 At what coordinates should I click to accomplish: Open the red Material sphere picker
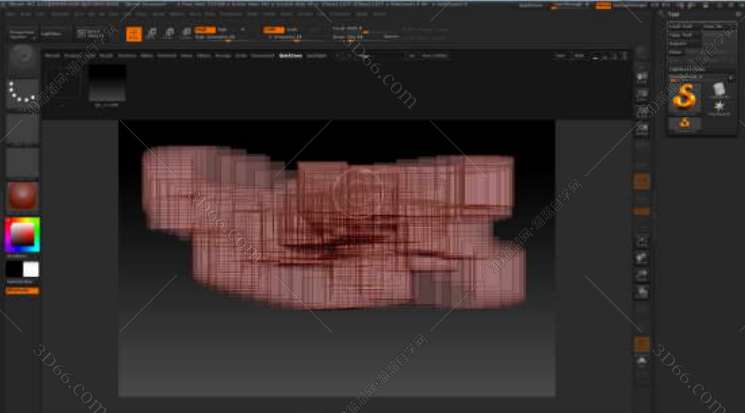[x=22, y=196]
